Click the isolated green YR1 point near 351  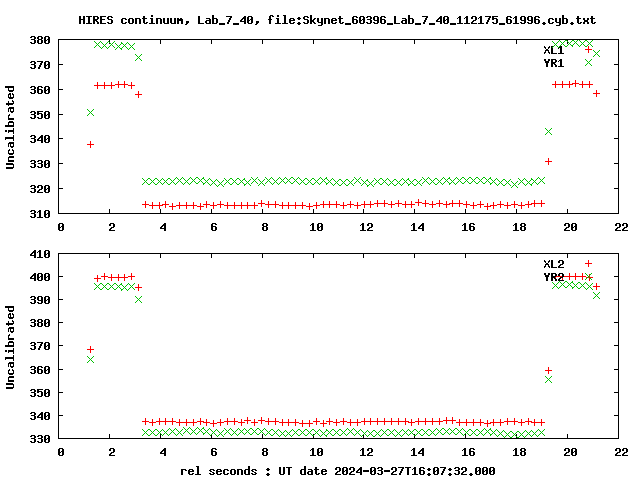pos(91,112)
